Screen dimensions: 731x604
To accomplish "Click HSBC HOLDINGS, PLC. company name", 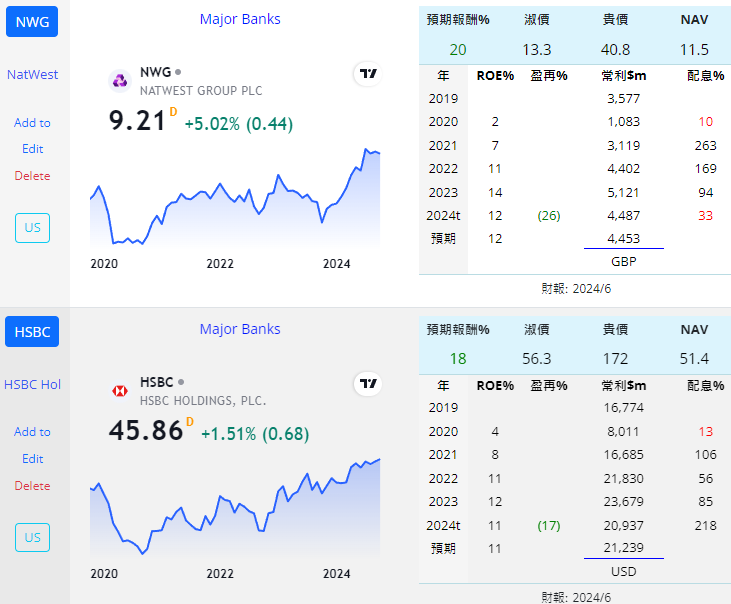I will [x=203, y=401].
